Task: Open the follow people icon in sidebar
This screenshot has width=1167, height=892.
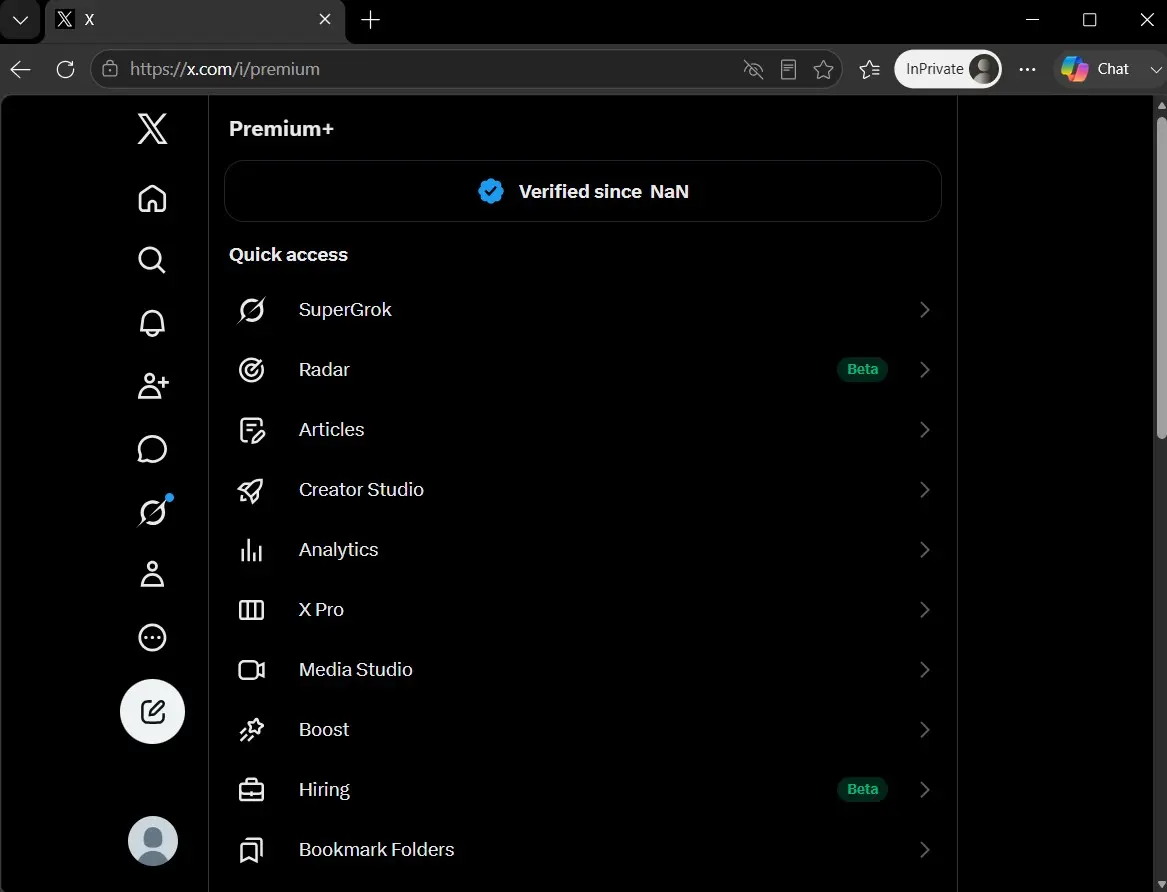Action: (153, 385)
